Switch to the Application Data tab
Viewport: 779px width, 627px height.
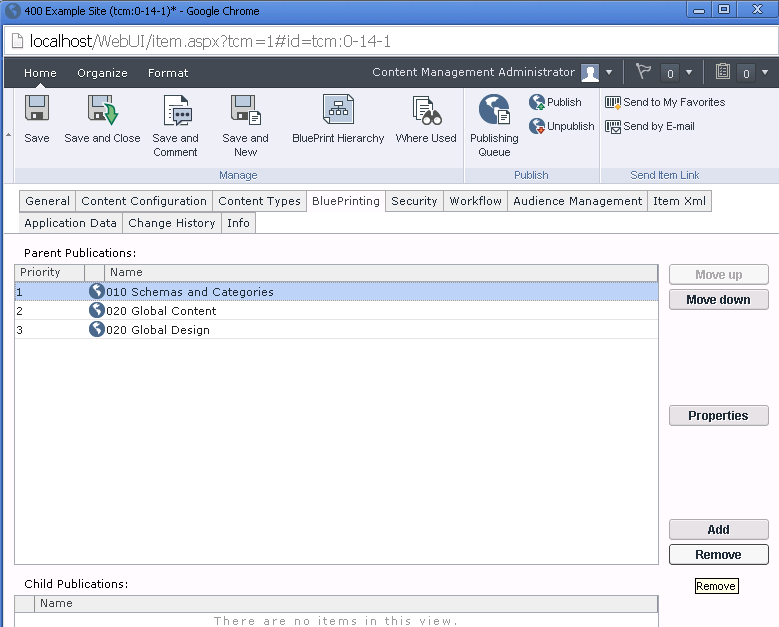[x=71, y=223]
